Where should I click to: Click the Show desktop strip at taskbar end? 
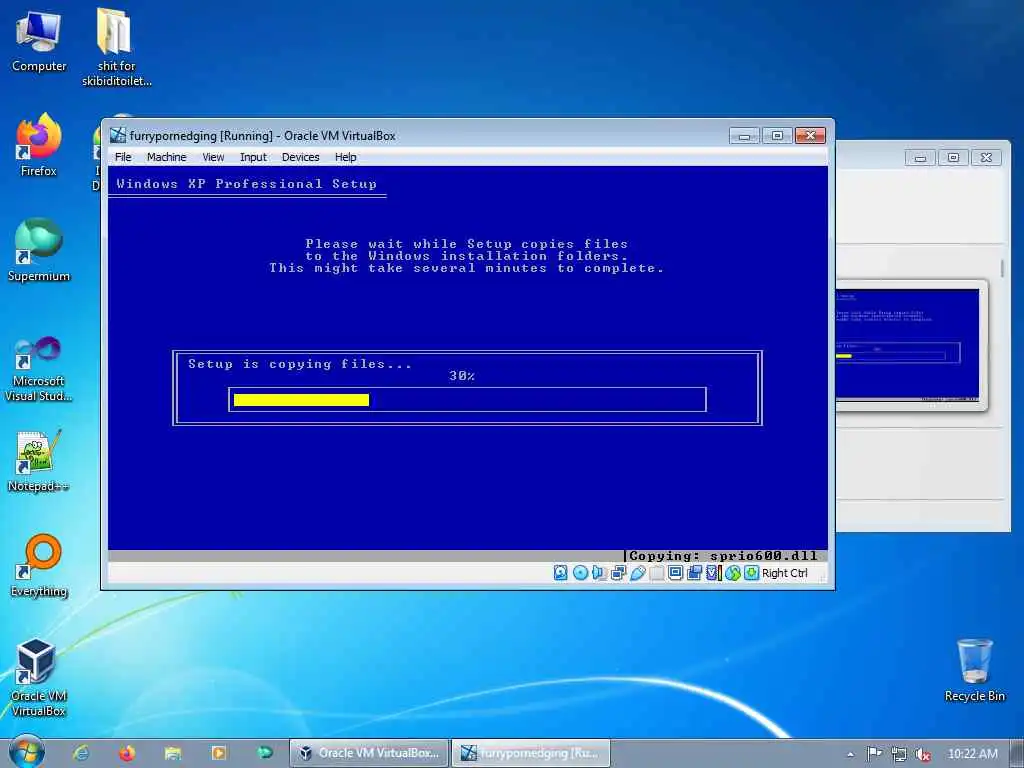coord(1017,753)
